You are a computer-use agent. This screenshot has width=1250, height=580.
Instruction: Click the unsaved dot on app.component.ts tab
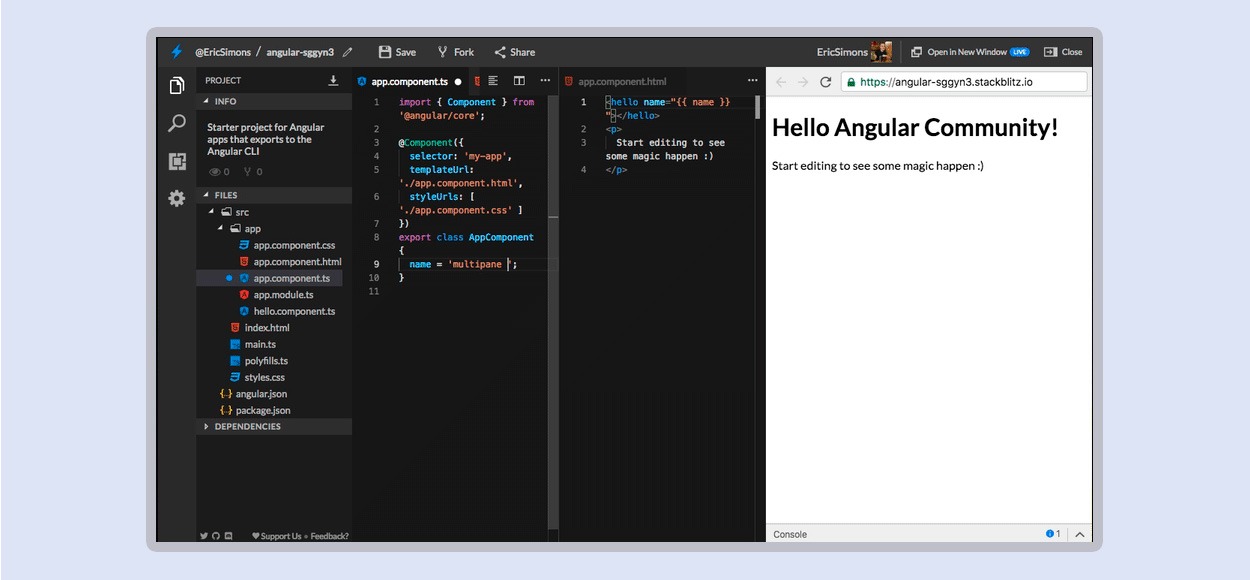[458, 81]
